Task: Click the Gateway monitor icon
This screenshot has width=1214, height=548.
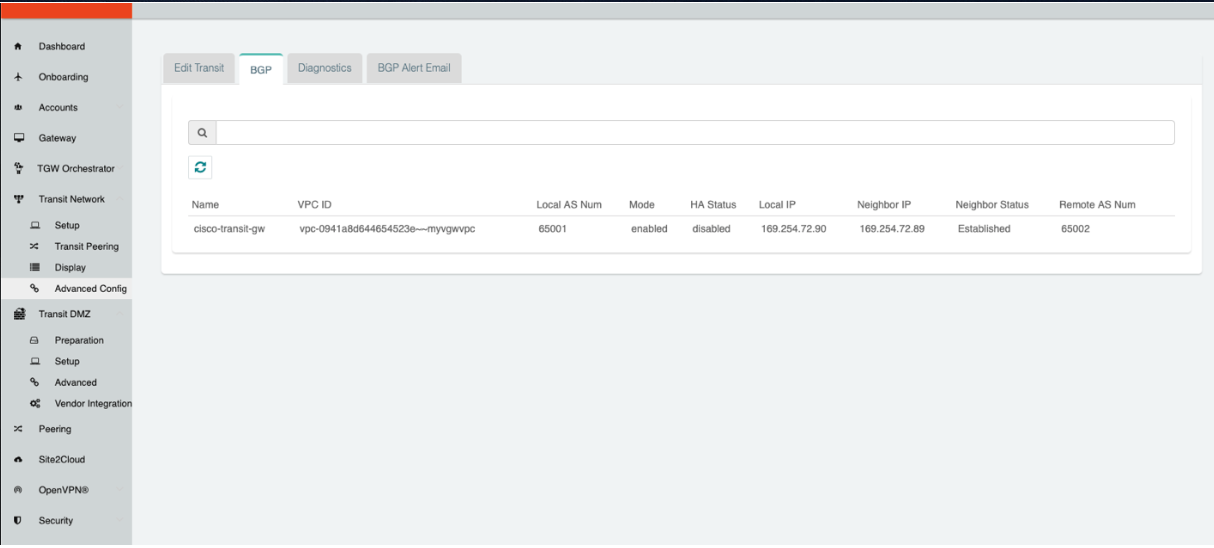Action: [x=18, y=138]
